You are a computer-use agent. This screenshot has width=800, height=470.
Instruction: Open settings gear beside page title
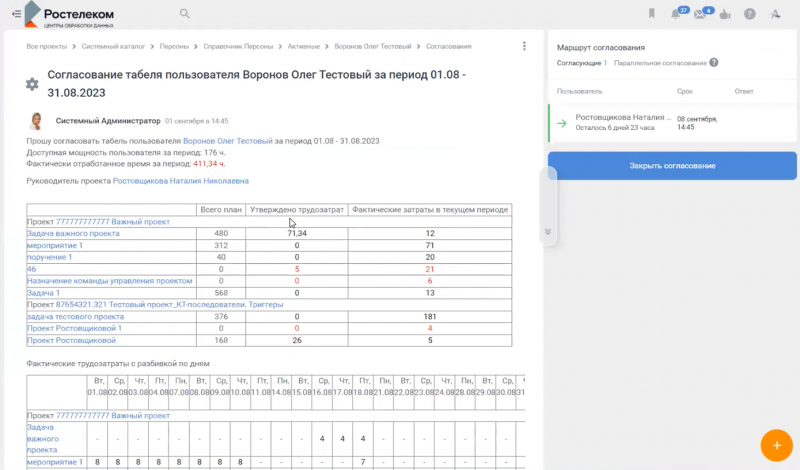pyautogui.click(x=32, y=84)
